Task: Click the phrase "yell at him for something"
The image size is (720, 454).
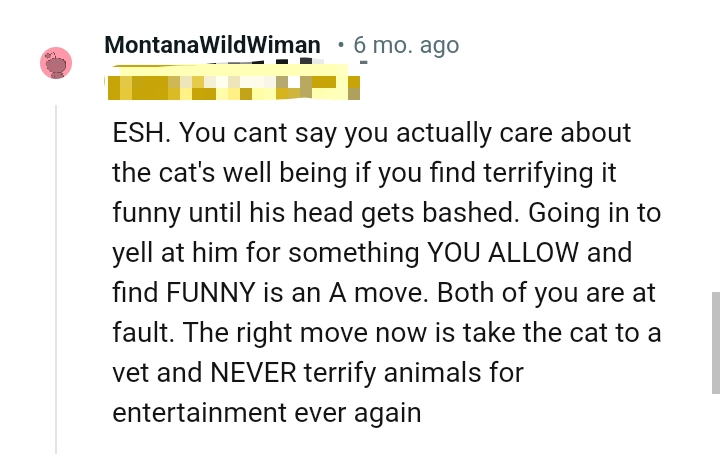Action: click(264, 253)
